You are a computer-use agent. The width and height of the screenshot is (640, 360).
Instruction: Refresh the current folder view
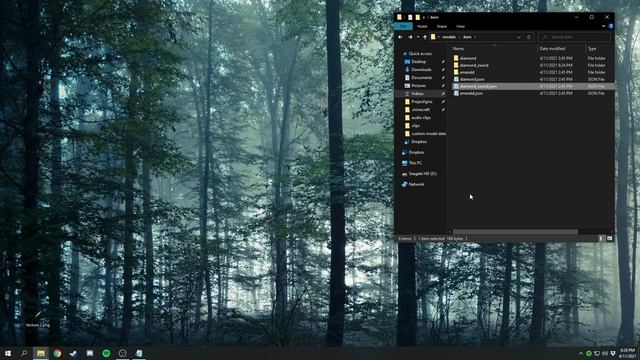coord(529,37)
